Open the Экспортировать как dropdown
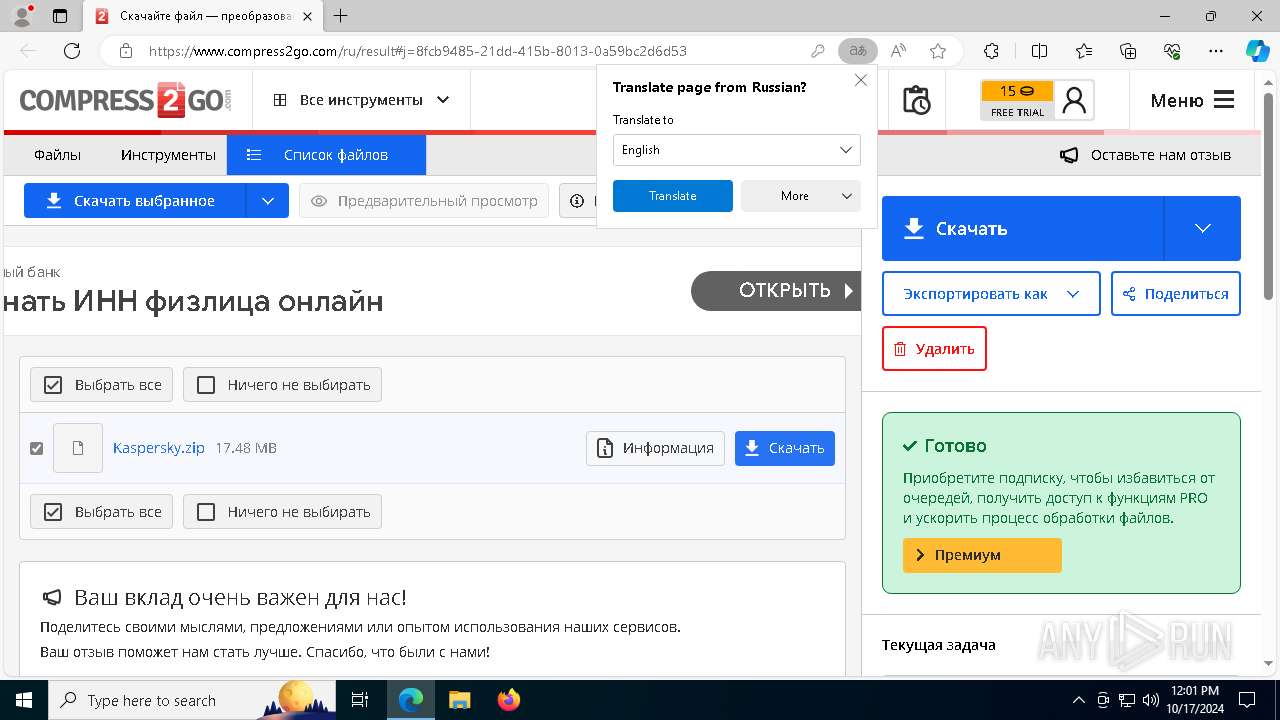The height and width of the screenshot is (720, 1280). coord(991,294)
